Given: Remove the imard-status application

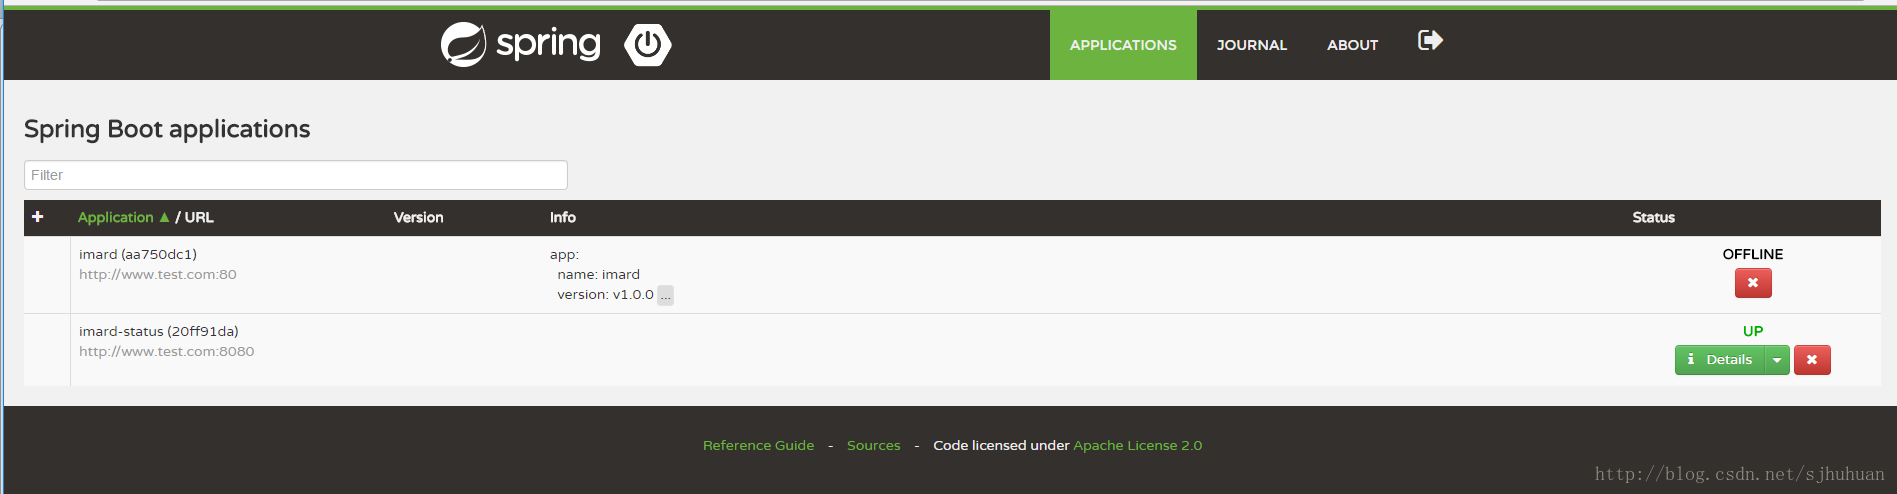Looking at the screenshot, I should coord(1812,360).
